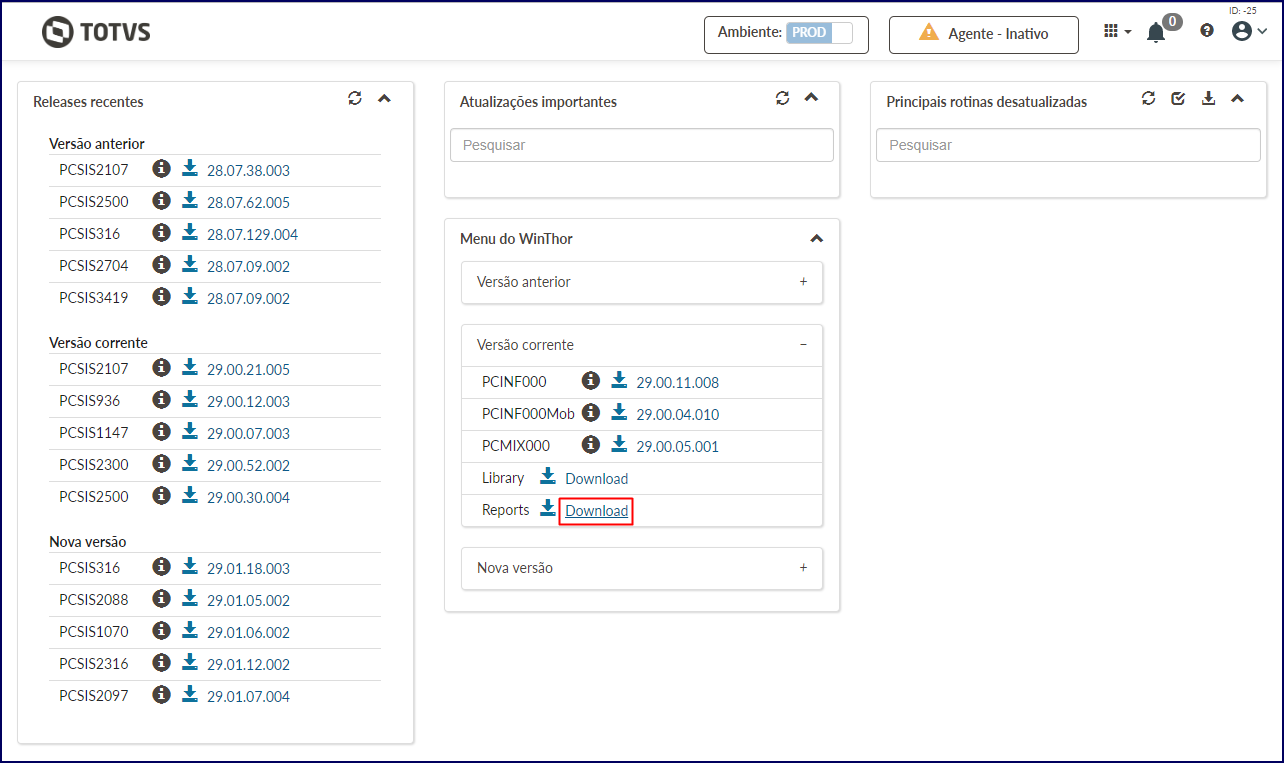Show info for PCSIS2300
This screenshot has height=763, width=1284.
161,463
